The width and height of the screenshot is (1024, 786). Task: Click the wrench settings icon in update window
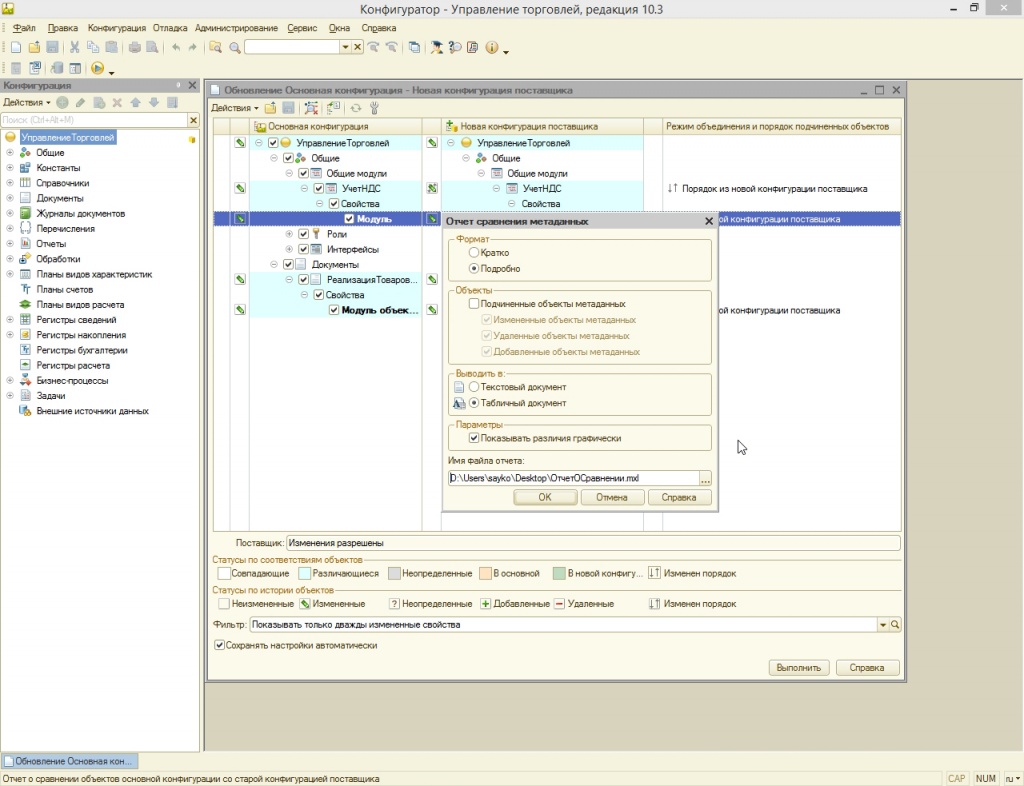tap(374, 108)
